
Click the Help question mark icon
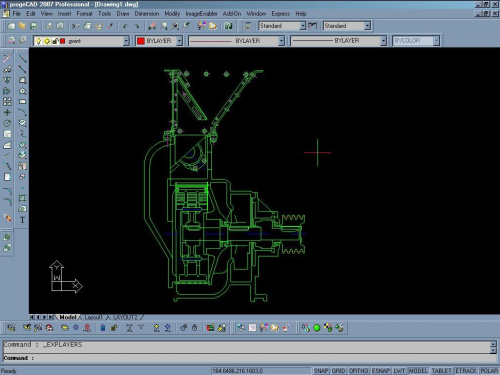[228, 26]
